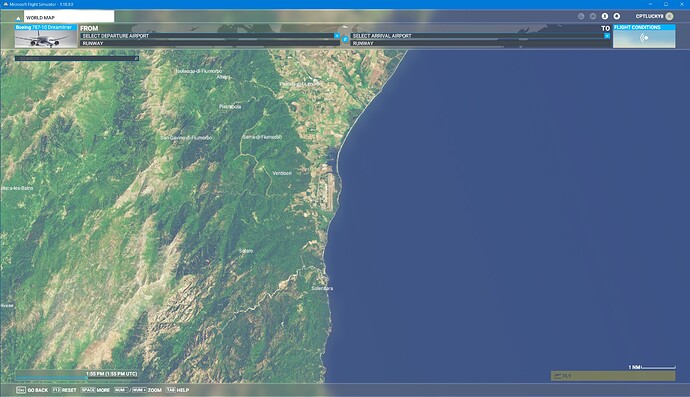Open the Flight Conditions panel
This screenshot has height=397, width=690.
tap(644, 36)
